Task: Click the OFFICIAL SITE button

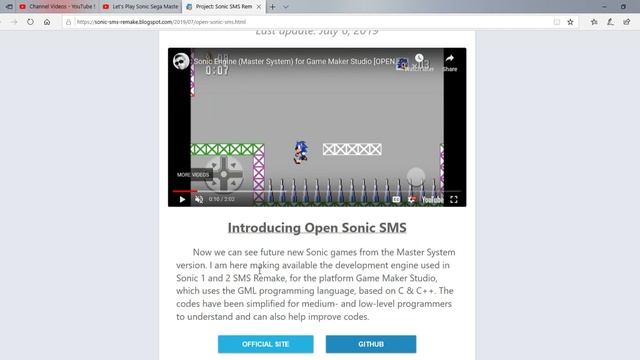Action: pyautogui.click(x=265, y=344)
